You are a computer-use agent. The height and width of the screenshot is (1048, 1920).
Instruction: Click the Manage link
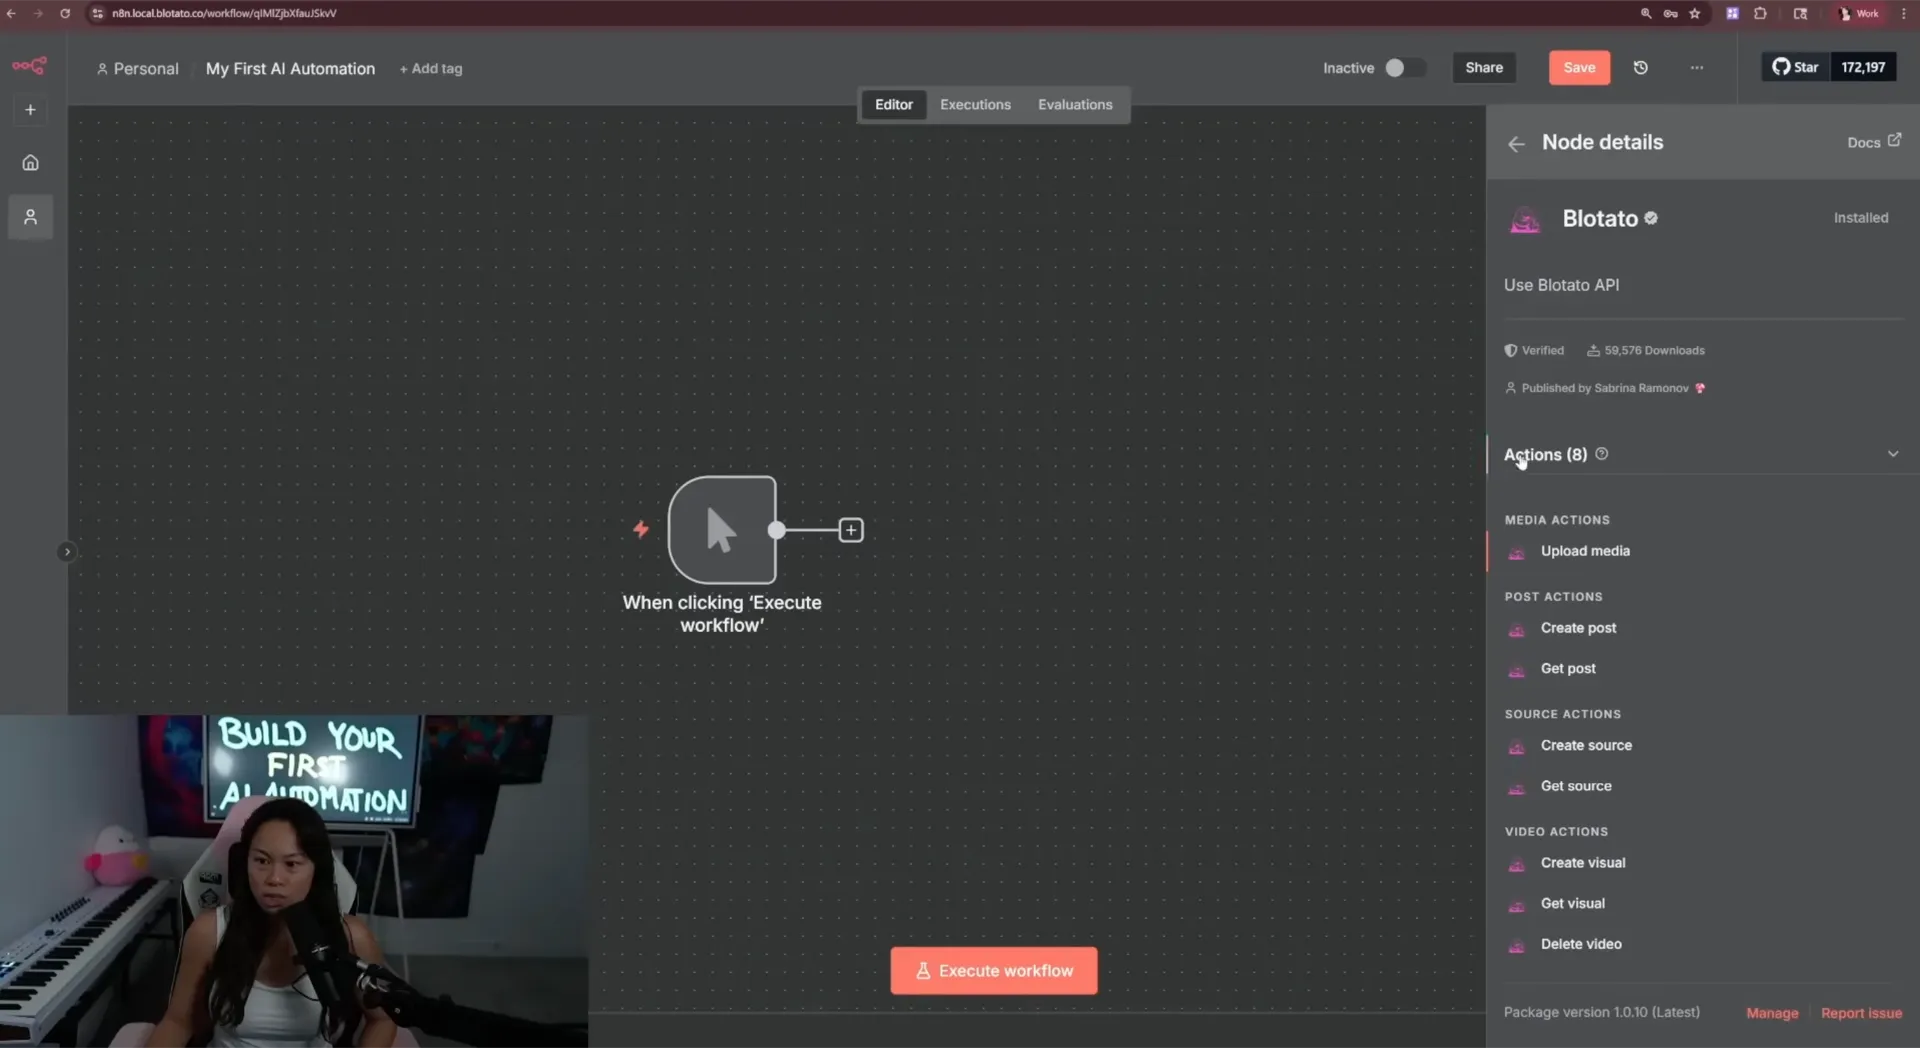1772,1013
